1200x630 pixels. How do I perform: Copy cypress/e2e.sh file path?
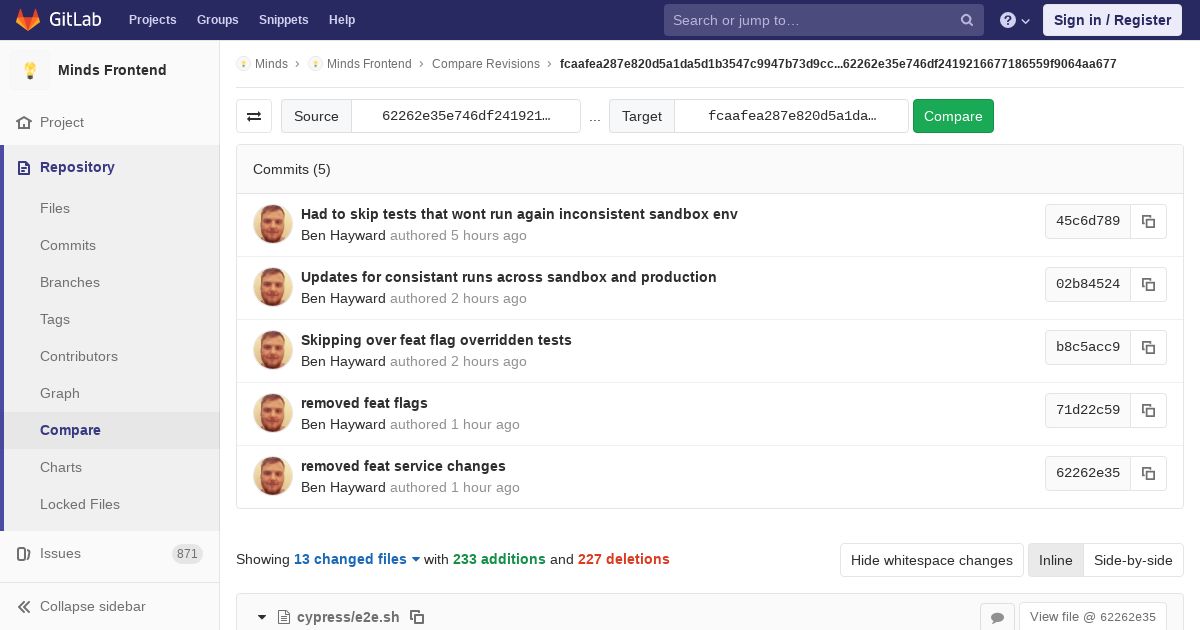[x=417, y=617]
